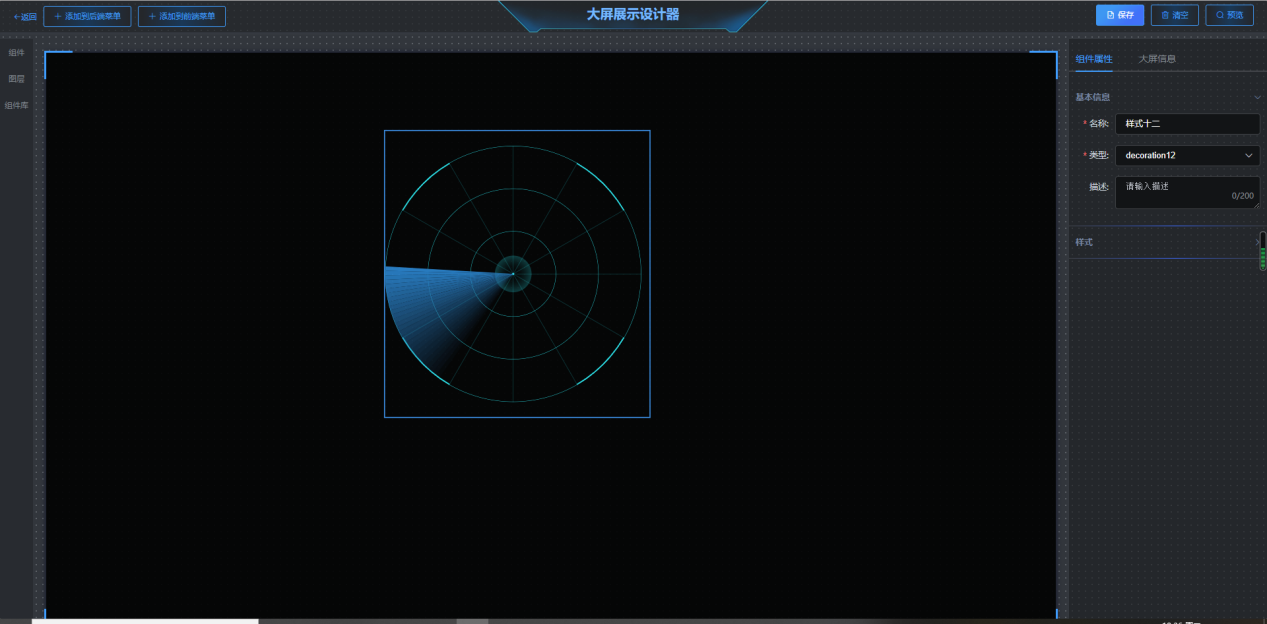Clear the canvas with 清空 button
The width and height of the screenshot is (1267, 624).
[1175, 15]
